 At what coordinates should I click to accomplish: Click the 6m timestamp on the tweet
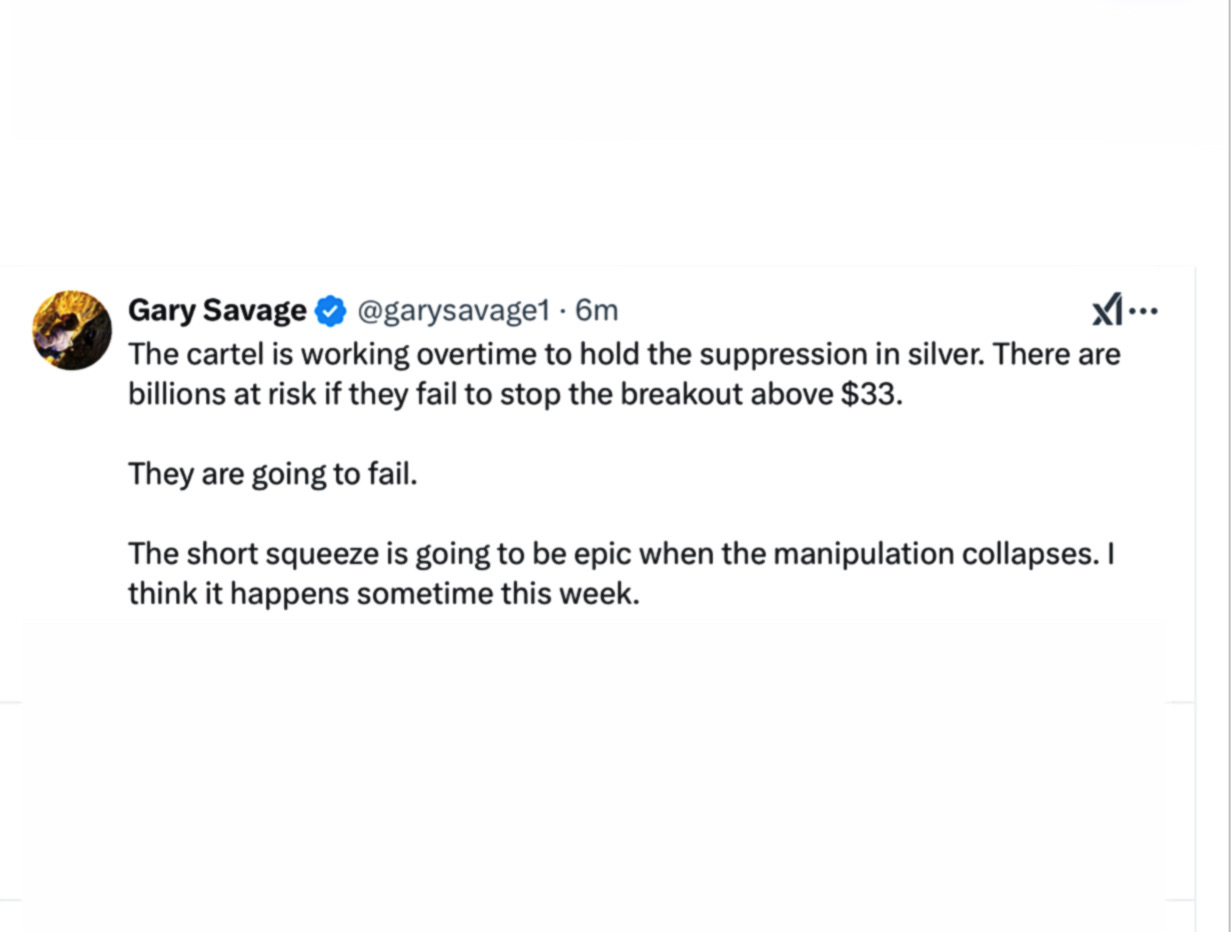click(597, 312)
